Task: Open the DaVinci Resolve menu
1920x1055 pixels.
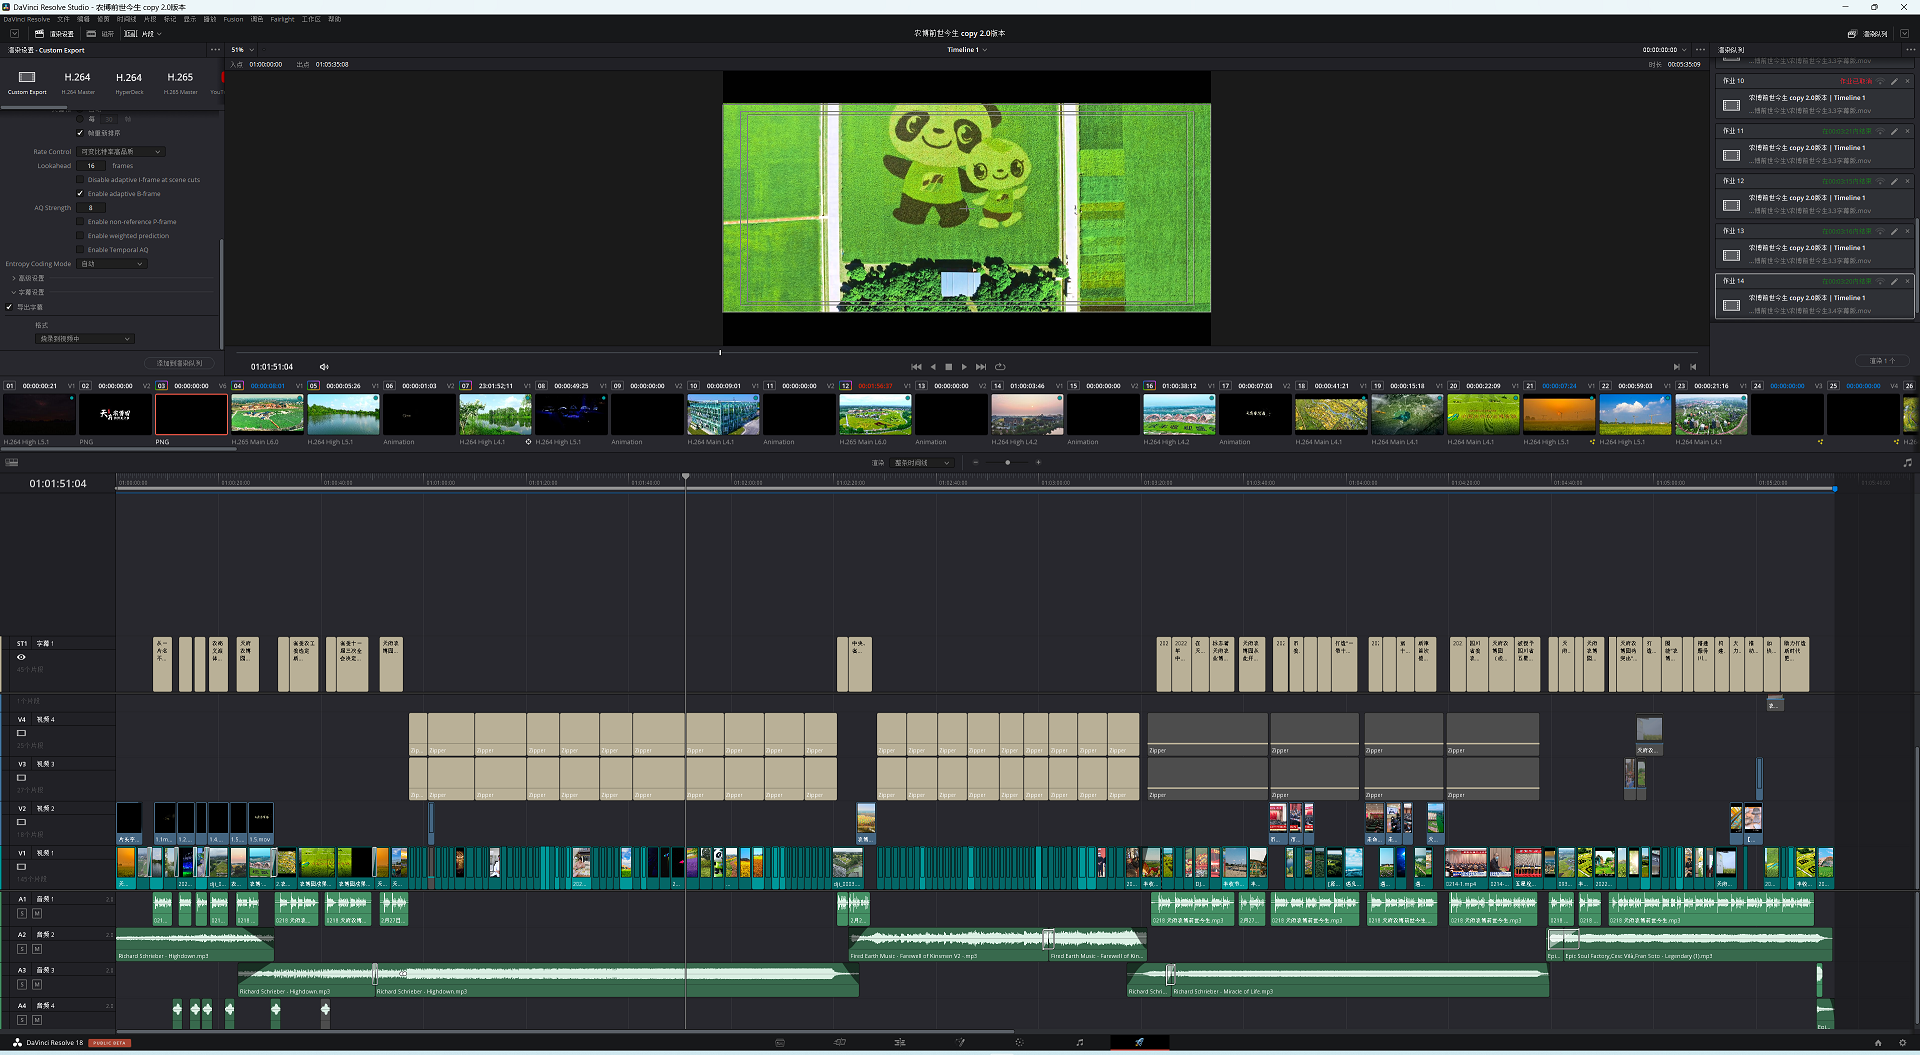Action: 26,19
